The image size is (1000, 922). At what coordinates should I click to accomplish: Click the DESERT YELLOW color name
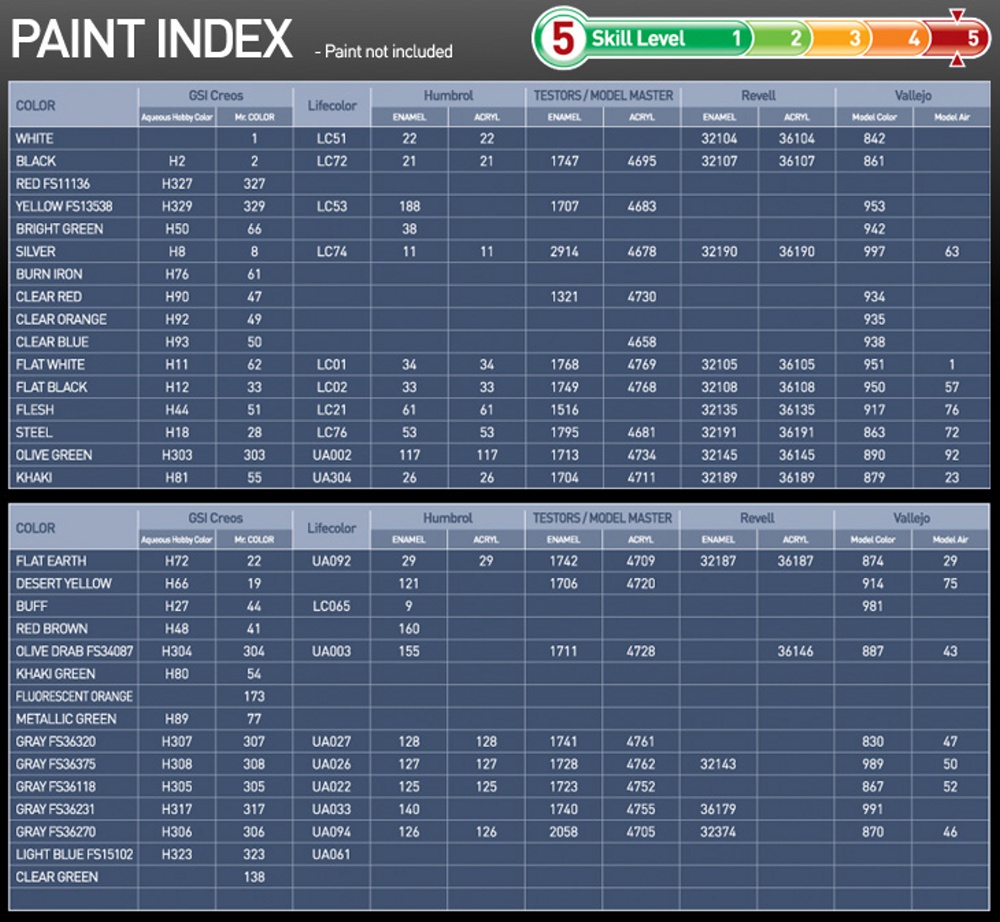click(x=64, y=583)
